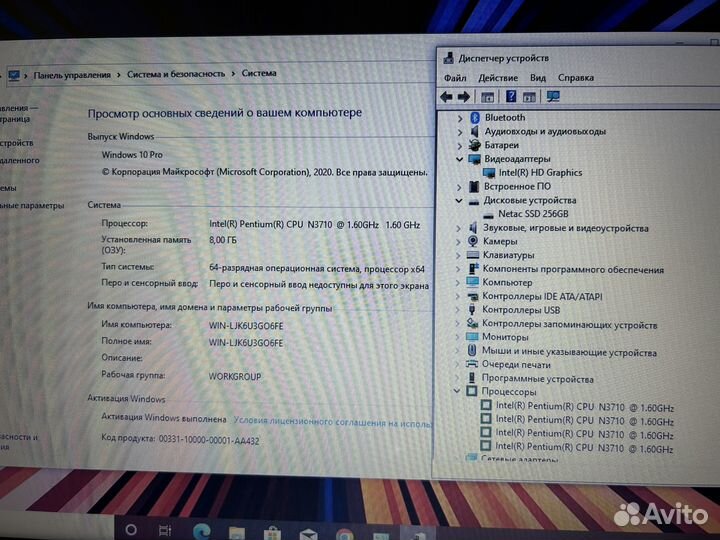This screenshot has height=540, width=720.
Task: Click computer name WIN-LJK6U3GO6FE value
Action: point(246,326)
